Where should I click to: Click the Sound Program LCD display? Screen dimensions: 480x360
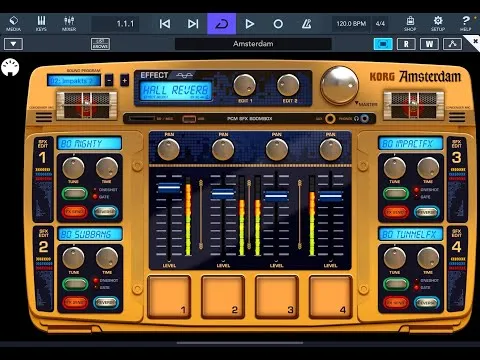pyautogui.click(x=74, y=81)
